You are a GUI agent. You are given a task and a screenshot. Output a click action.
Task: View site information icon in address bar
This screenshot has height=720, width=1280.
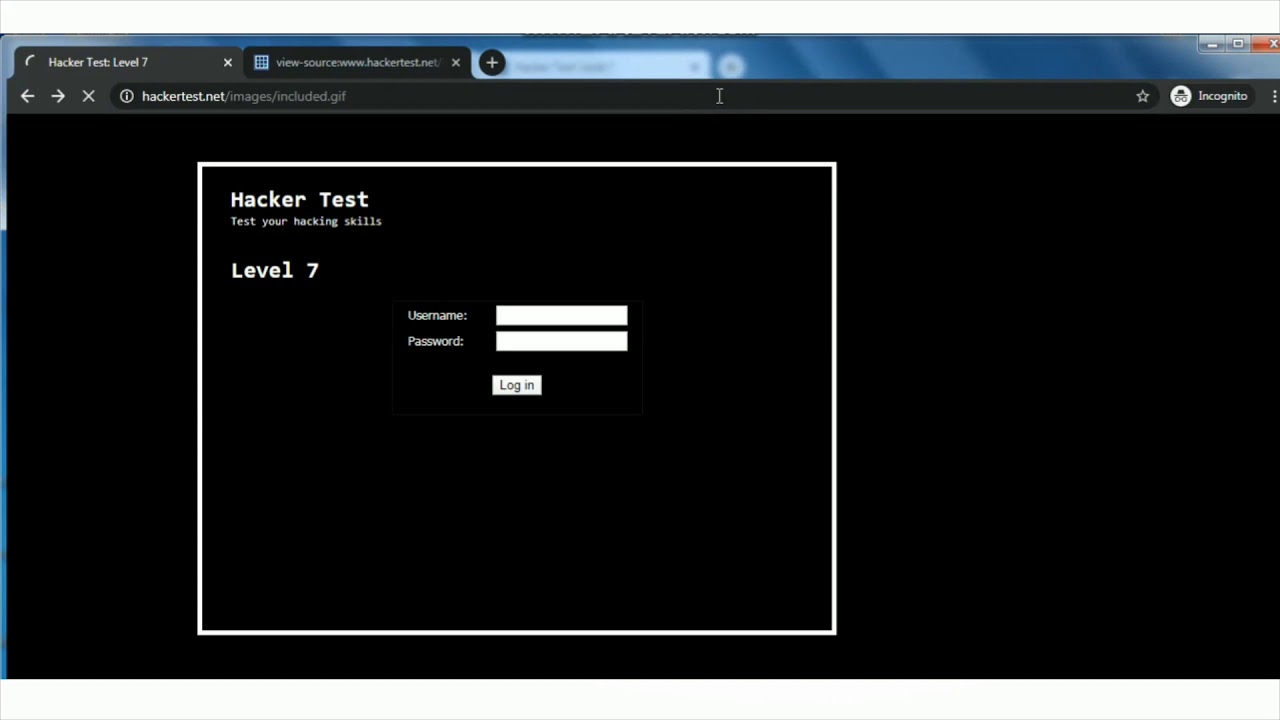(126, 96)
